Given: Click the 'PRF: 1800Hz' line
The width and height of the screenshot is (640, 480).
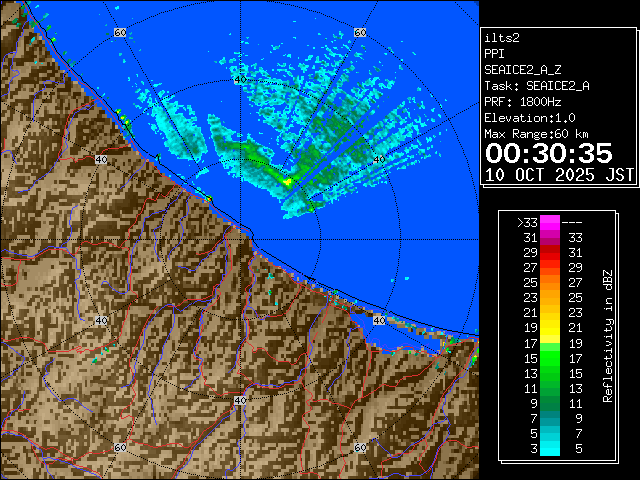Looking at the screenshot, I should coord(522,102).
